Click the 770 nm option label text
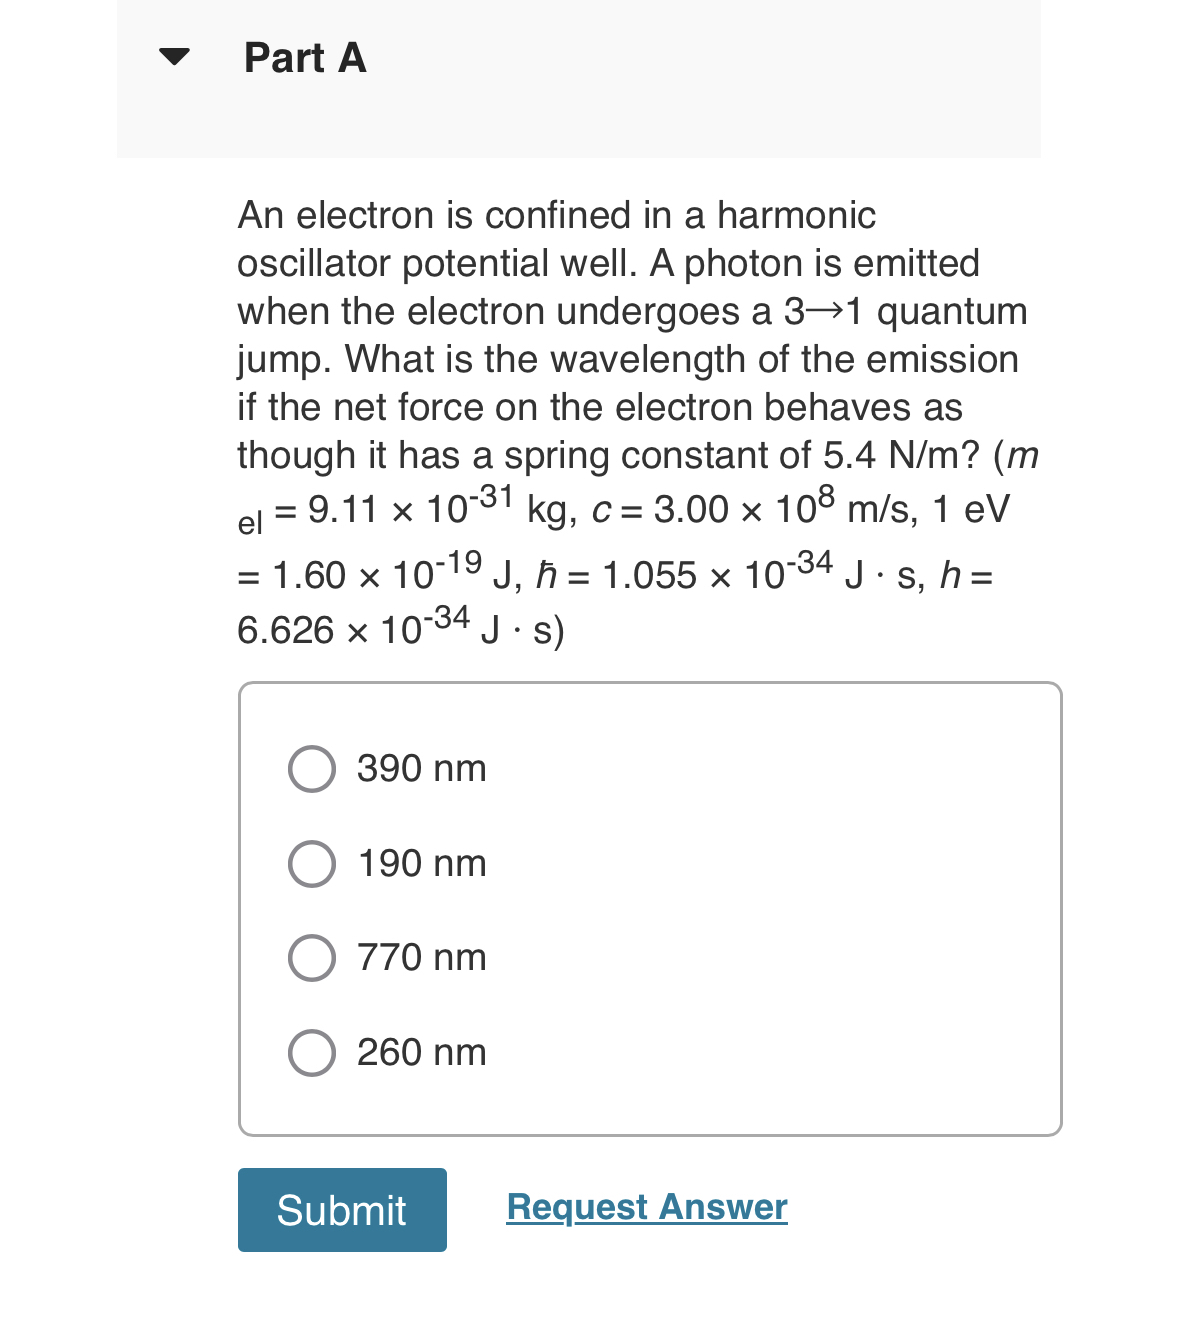Viewport: 1179px width, 1322px height. click(420, 957)
